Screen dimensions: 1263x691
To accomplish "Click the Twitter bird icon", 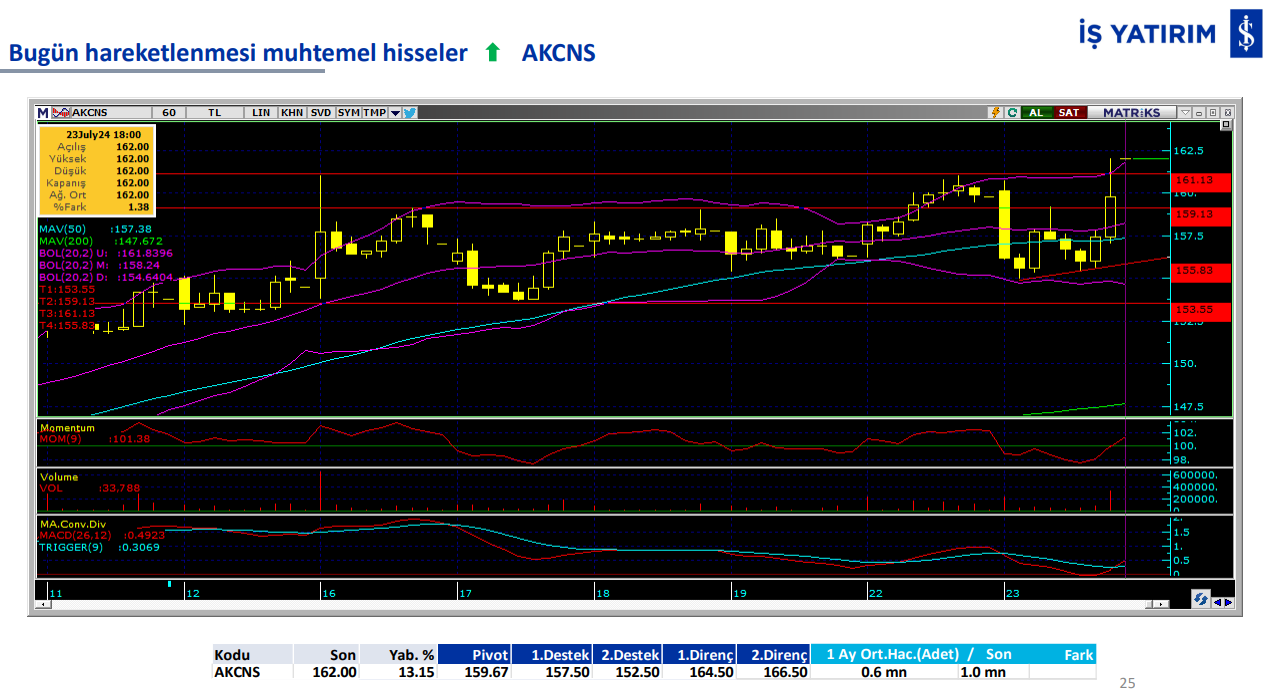I will [410, 113].
